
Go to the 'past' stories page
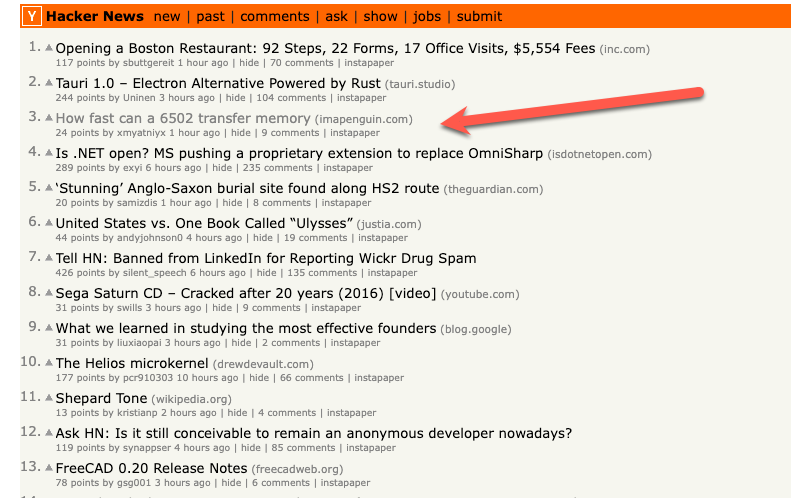pyautogui.click(x=210, y=16)
